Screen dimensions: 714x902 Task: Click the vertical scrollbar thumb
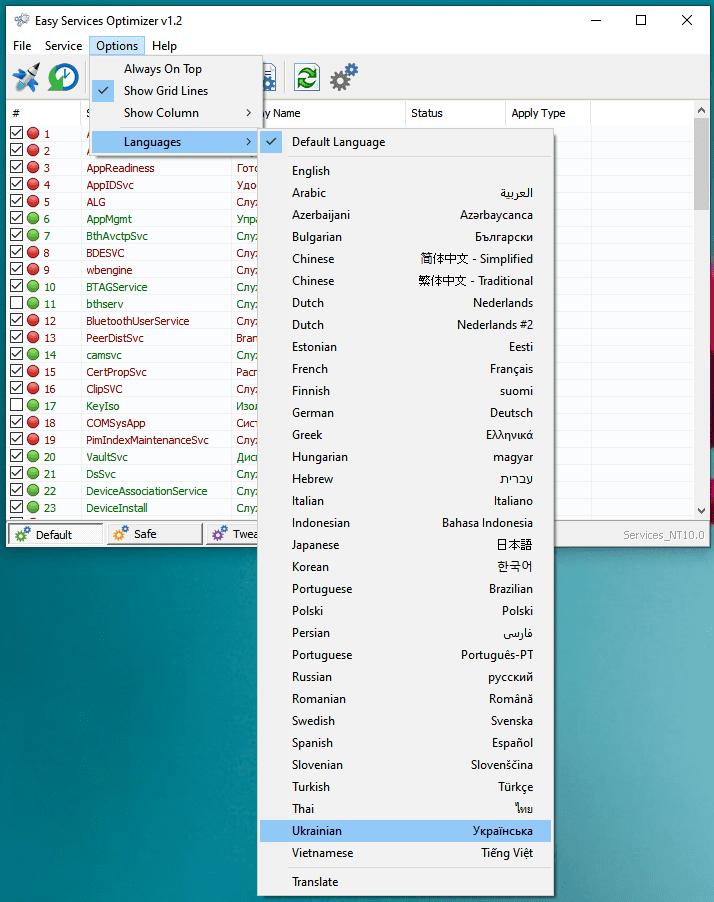pyautogui.click(x=701, y=164)
